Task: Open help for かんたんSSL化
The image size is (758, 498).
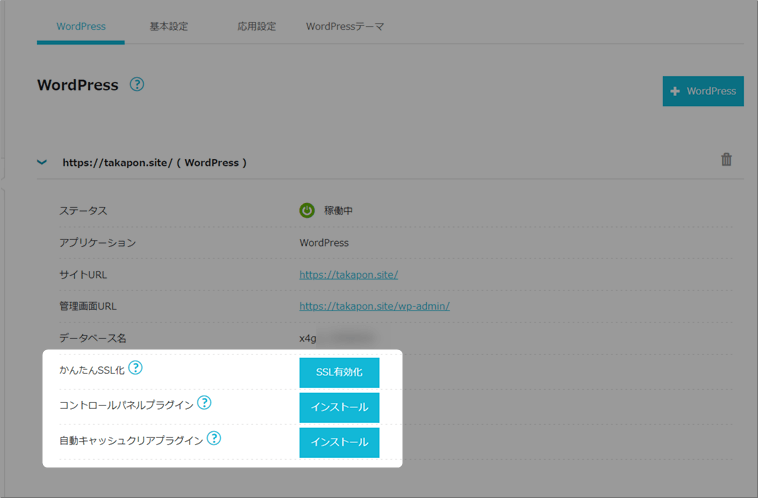Action: 135,368
